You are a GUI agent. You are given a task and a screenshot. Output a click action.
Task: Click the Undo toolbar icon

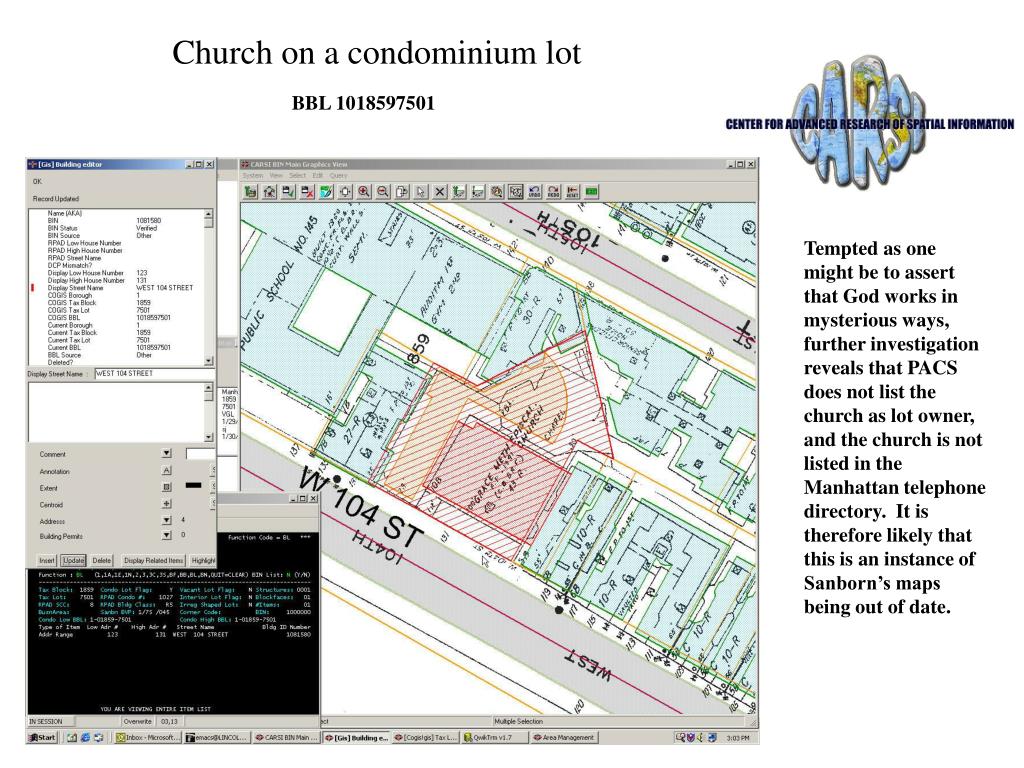535,191
